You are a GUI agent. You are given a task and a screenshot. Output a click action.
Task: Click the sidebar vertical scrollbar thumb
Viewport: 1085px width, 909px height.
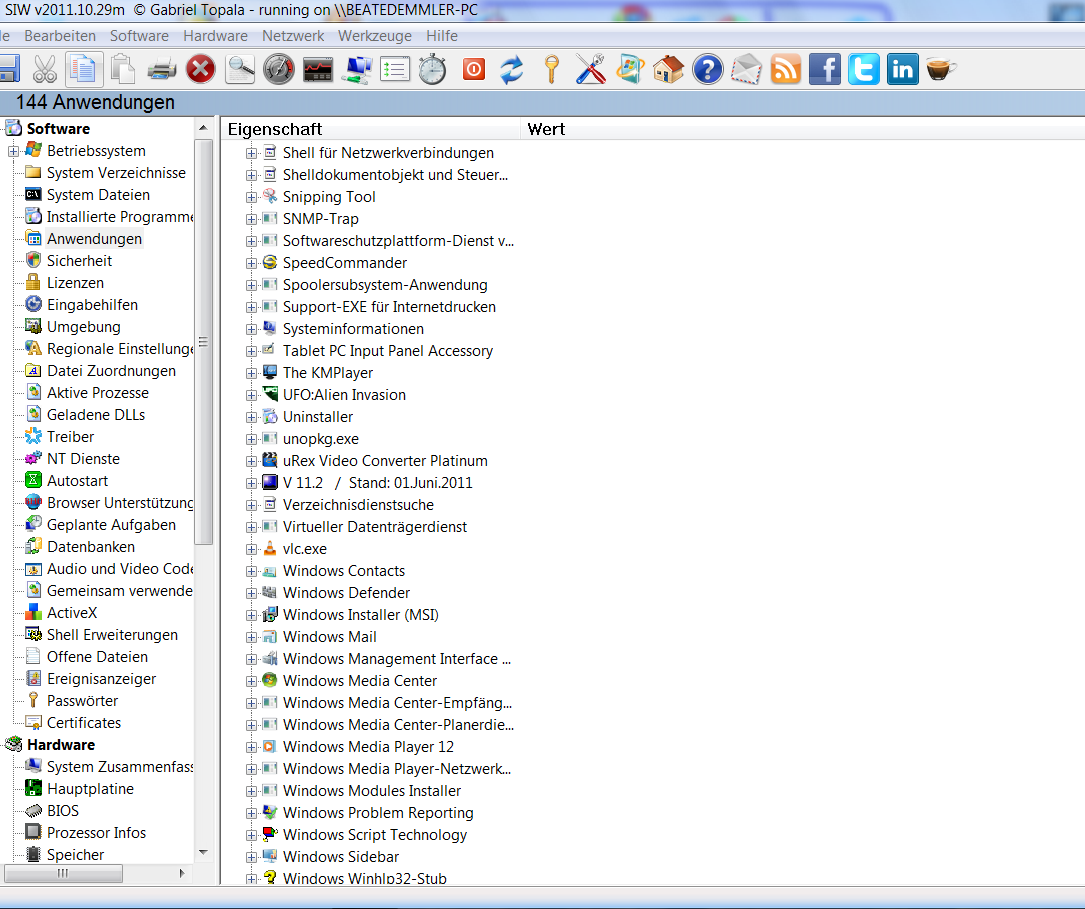pyautogui.click(x=203, y=342)
